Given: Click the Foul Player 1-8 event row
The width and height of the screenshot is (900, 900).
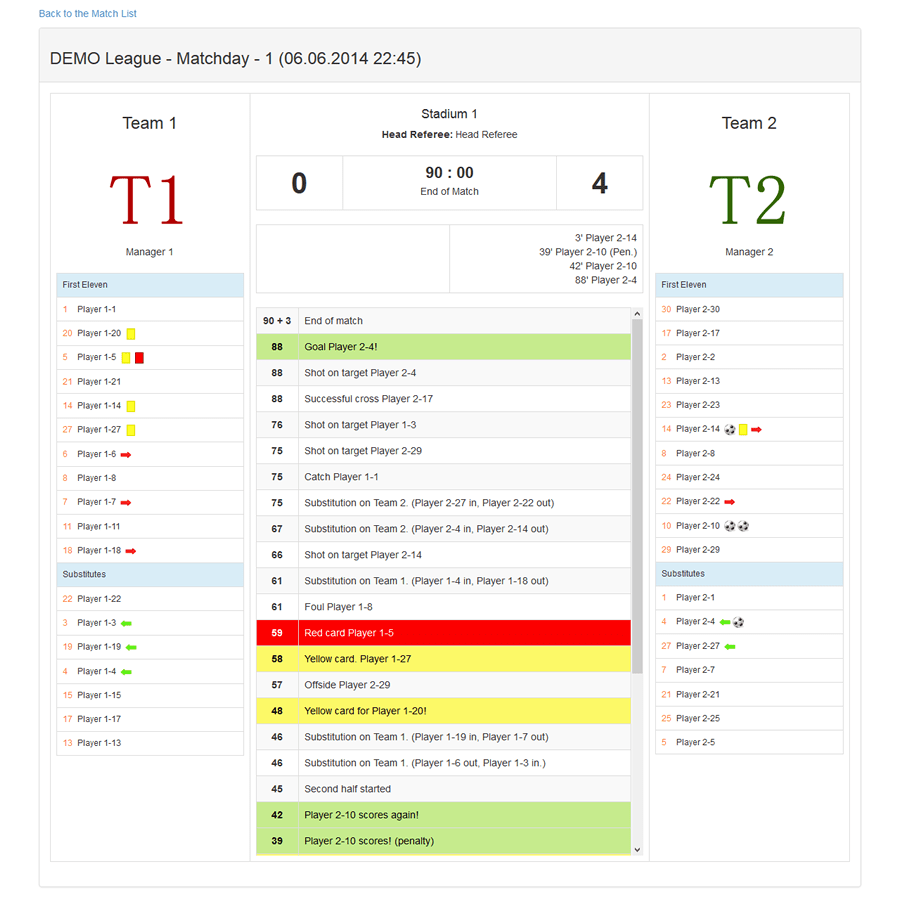Looking at the screenshot, I should pos(444,607).
